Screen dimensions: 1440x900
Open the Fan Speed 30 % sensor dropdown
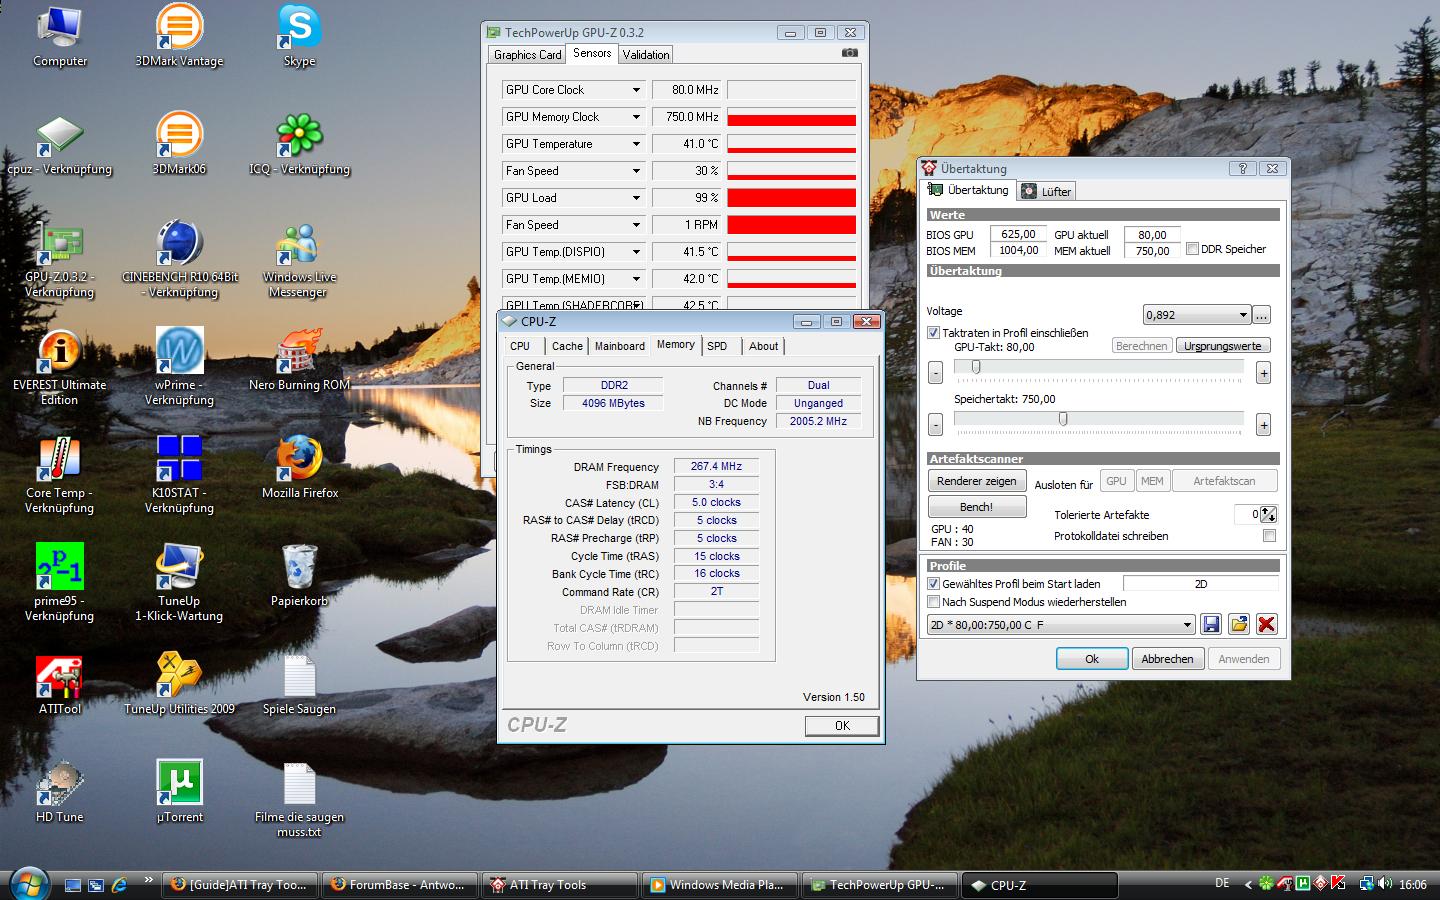tap(635, 171)
